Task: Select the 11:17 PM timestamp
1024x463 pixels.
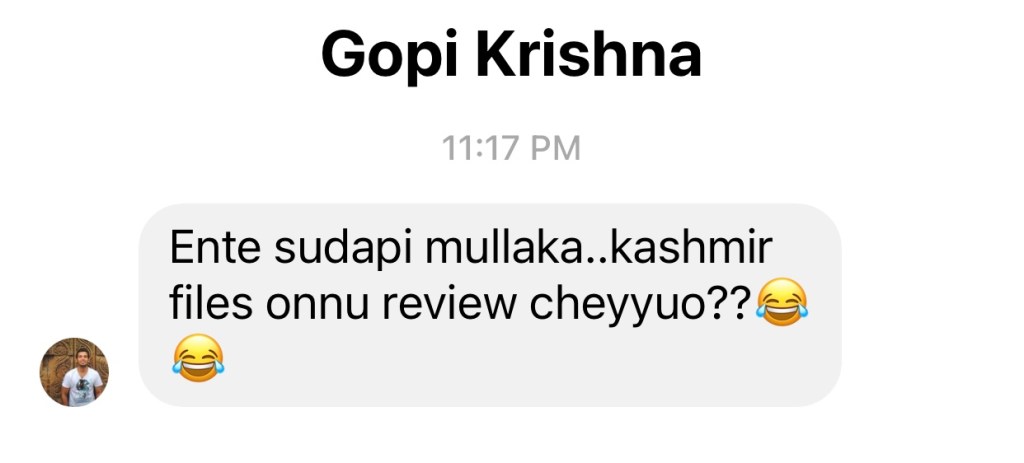Action: click(x=511, y=148)
